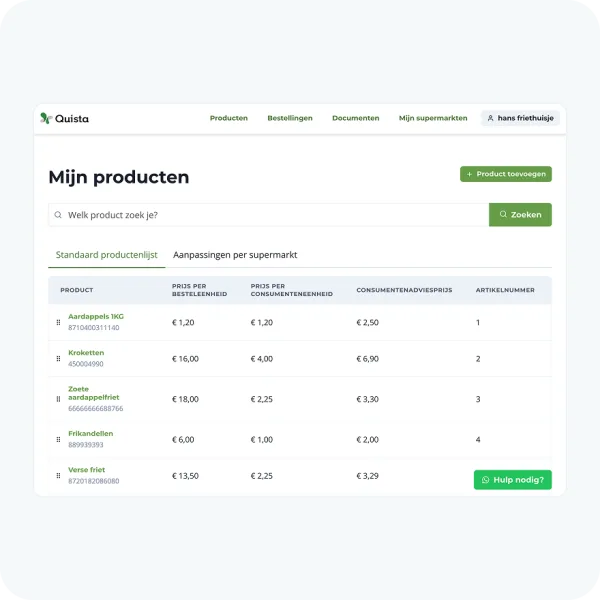Click the Zoeken search button
Viewport: 600px width, 600px height.
coord(520,215)
